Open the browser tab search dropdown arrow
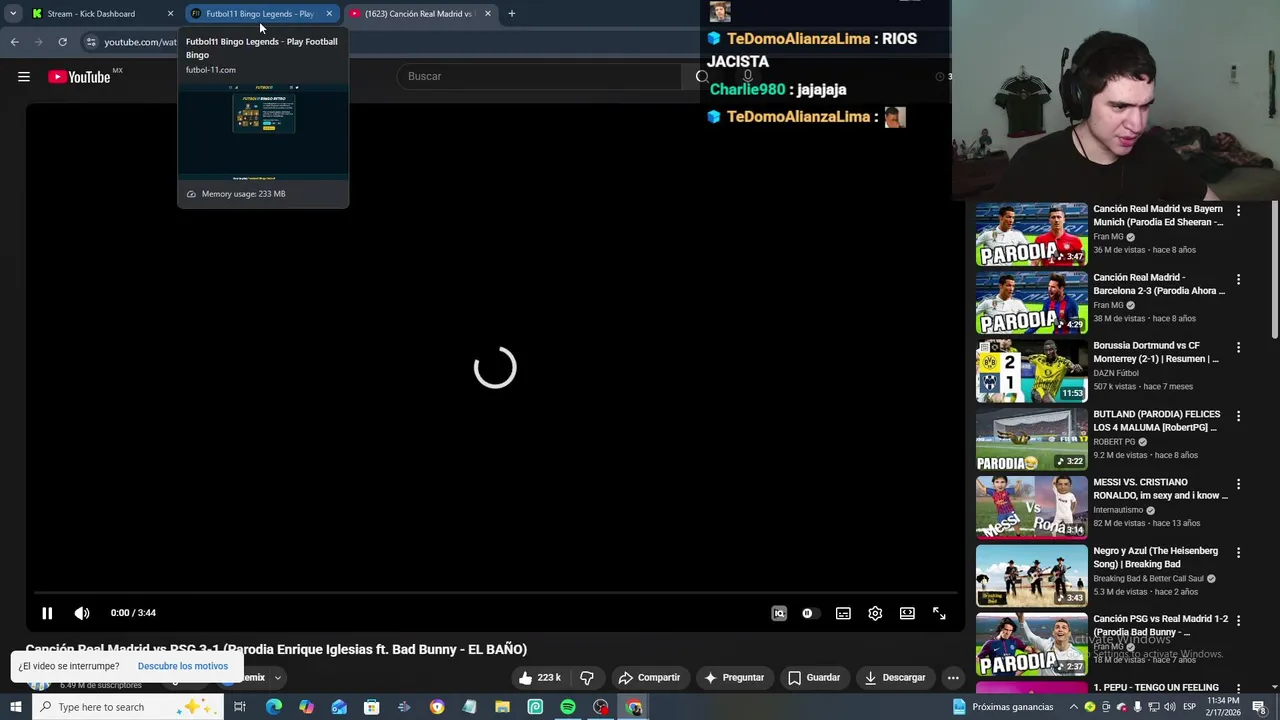The image size is (1280, 720). tap(12, 14)
